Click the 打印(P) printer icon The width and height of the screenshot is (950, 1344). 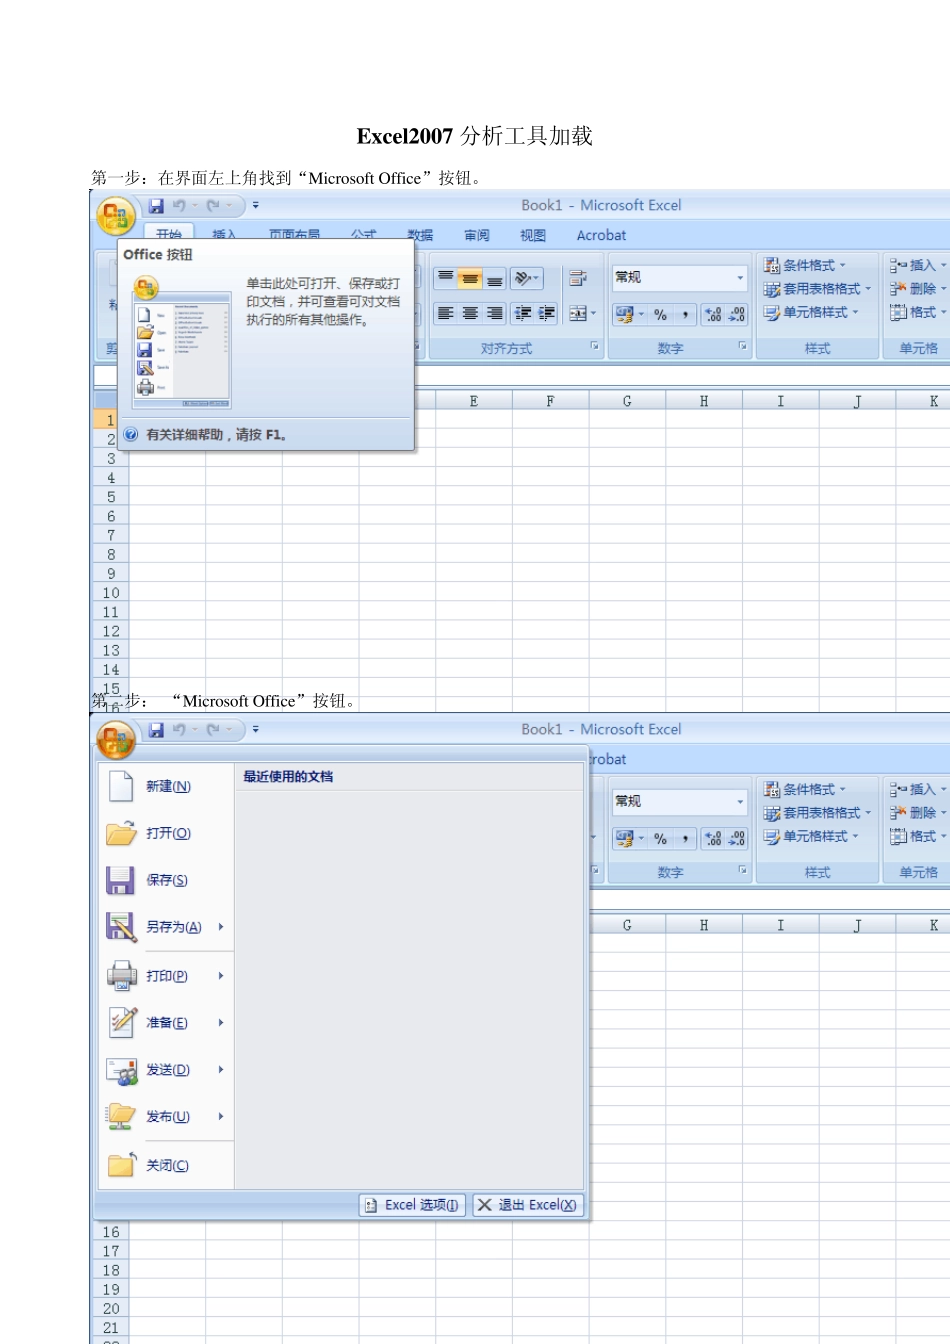[x=122, y=975]
